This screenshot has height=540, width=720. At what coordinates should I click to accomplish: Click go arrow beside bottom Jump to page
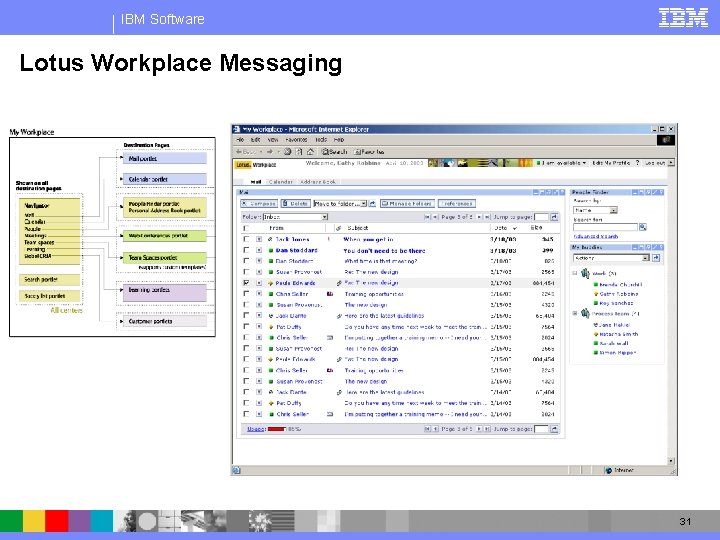[554, 429]
